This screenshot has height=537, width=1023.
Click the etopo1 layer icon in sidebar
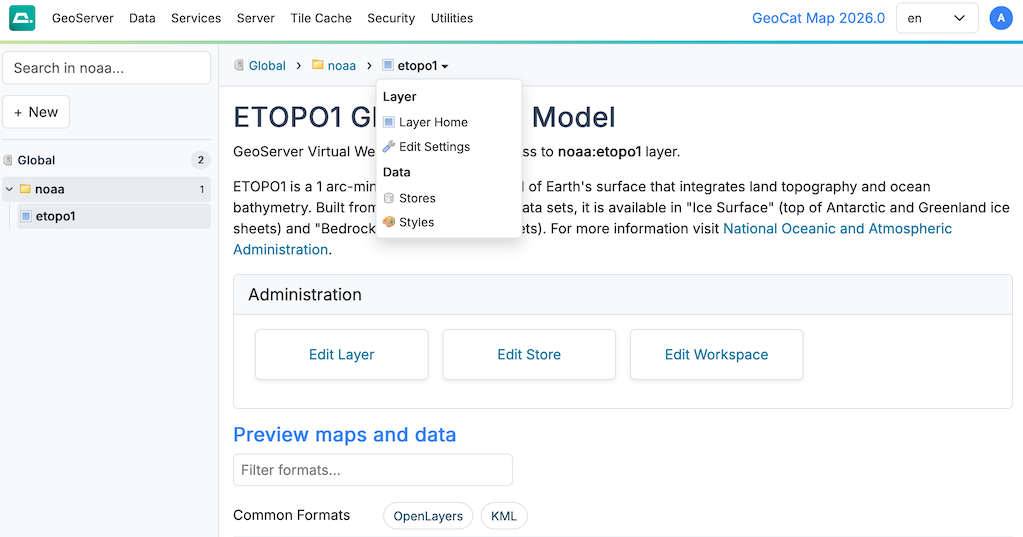pos(26,216)
